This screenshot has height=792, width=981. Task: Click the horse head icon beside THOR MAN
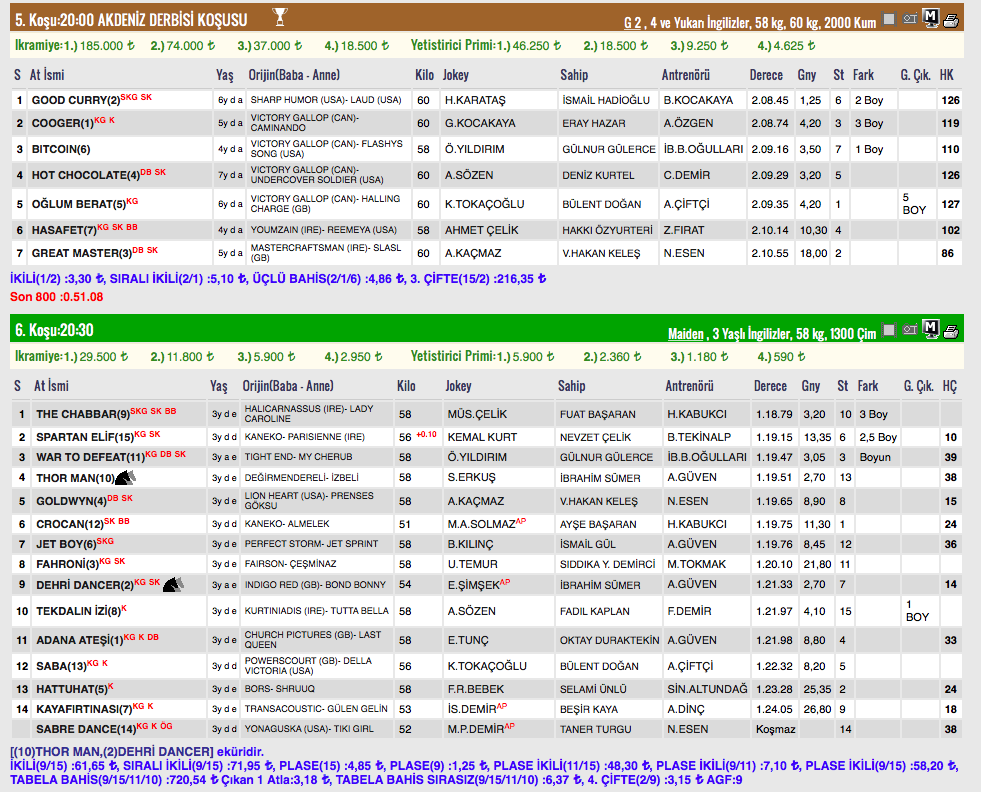point(127,478)
